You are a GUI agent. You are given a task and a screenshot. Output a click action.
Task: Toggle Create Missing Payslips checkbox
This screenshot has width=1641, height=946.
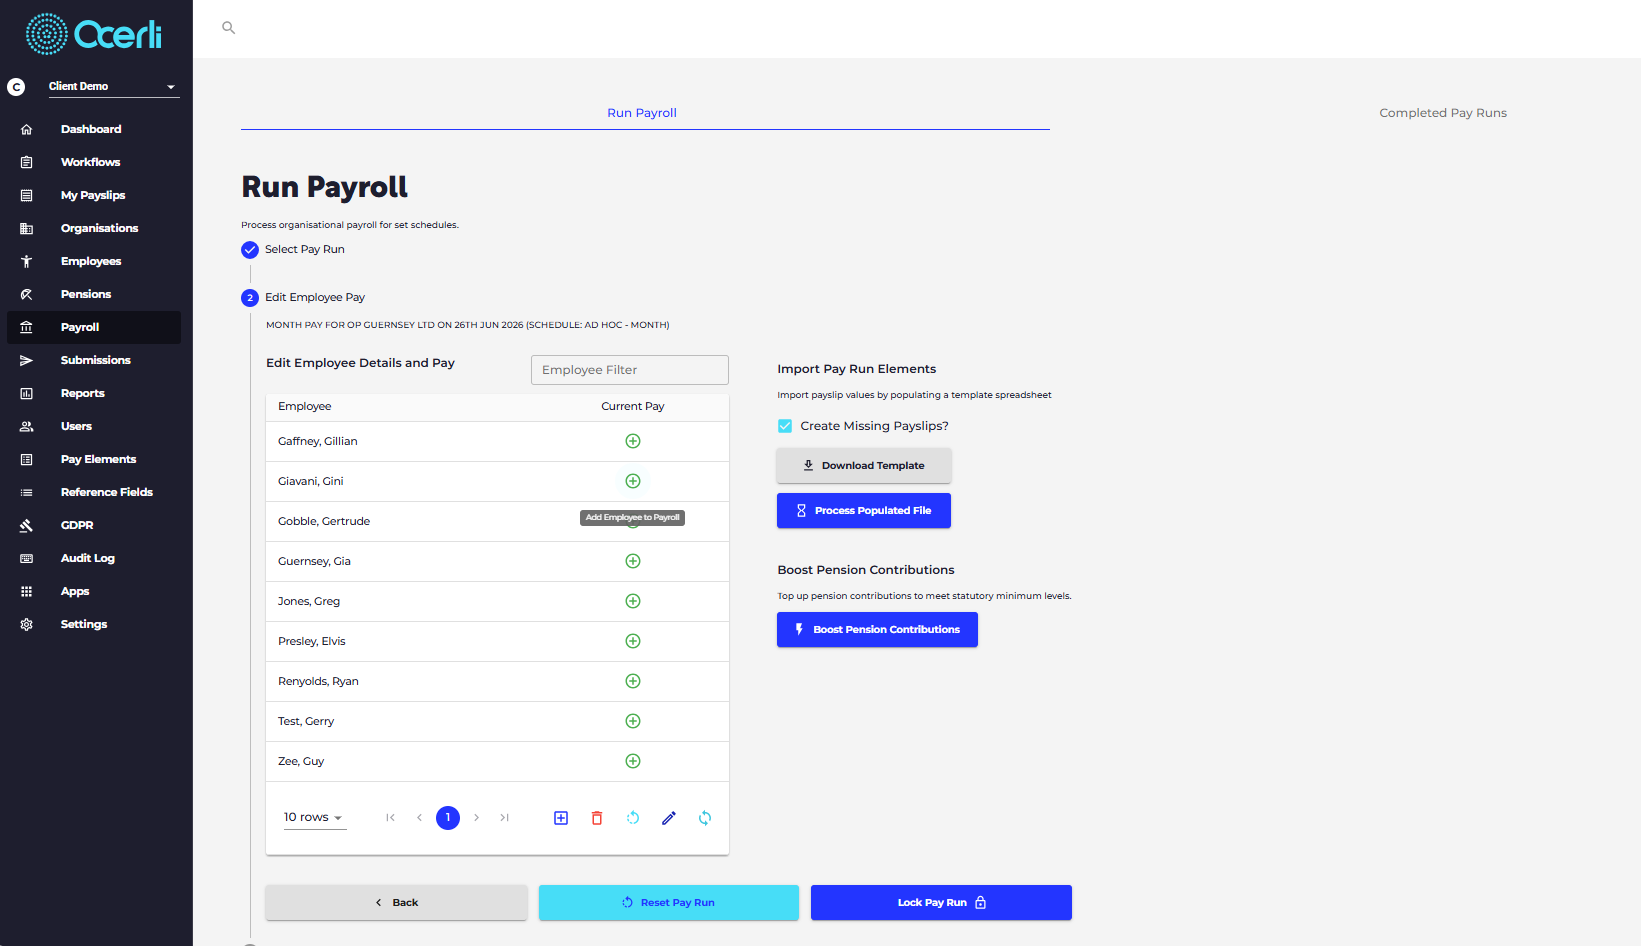[785, 426]
